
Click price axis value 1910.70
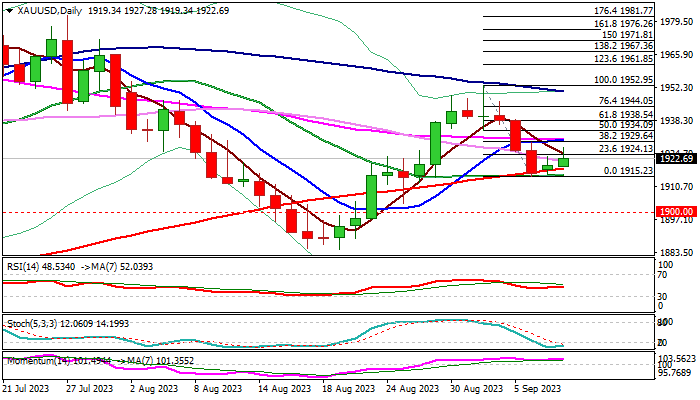(676, 187)
